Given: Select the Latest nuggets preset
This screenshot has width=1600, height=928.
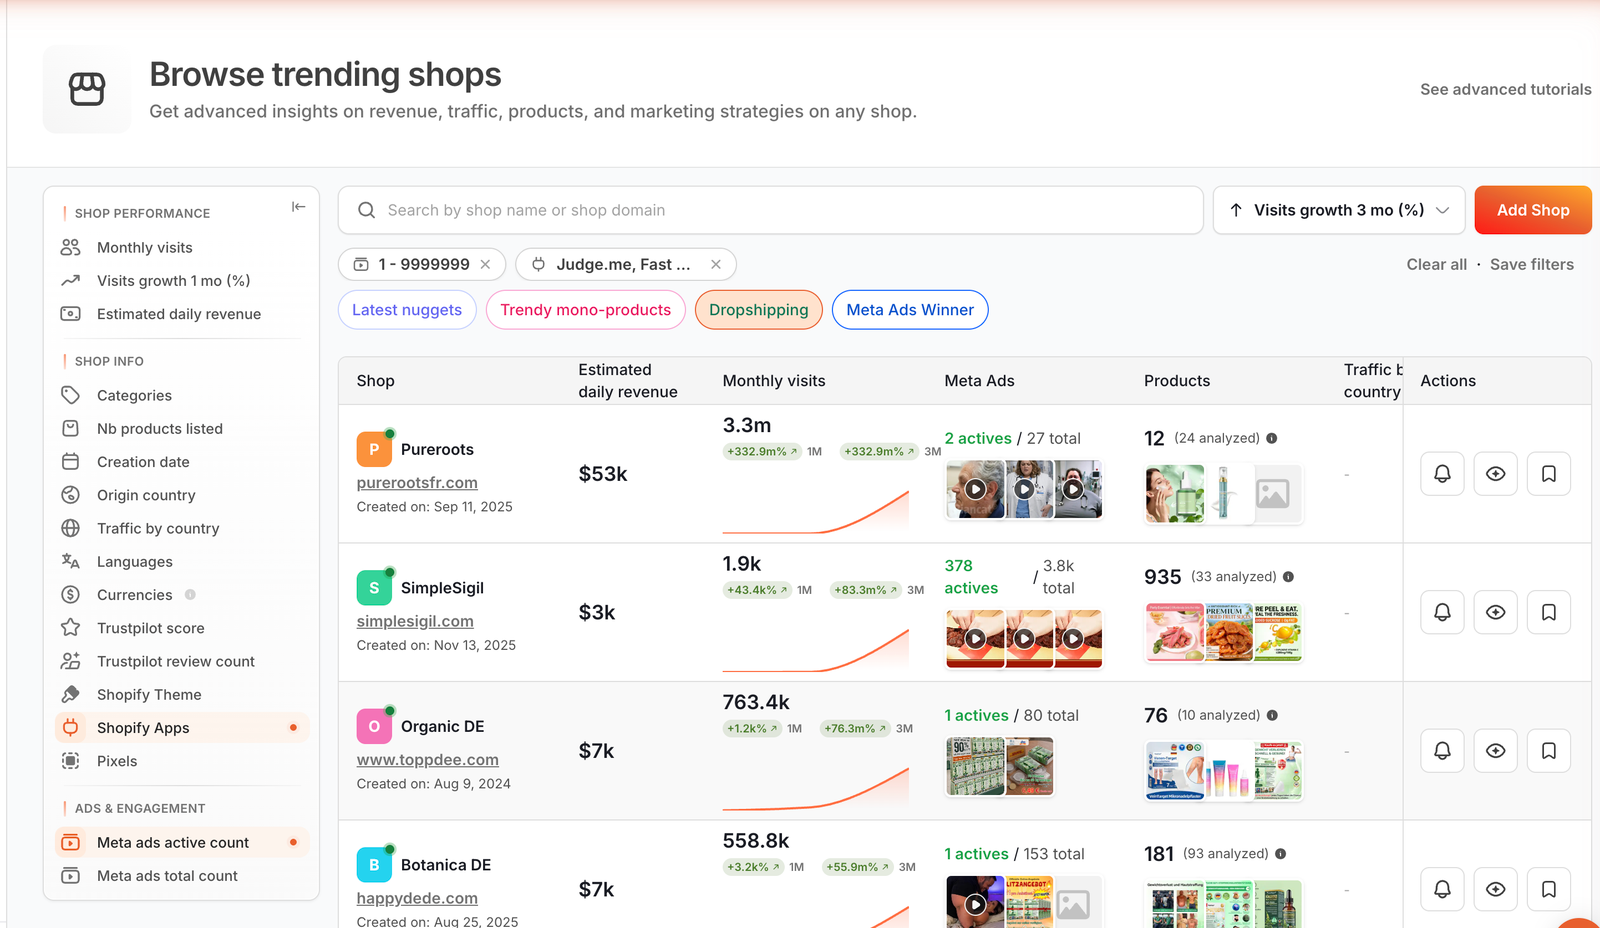Looking at the screenshot, I should click(407, 310).
